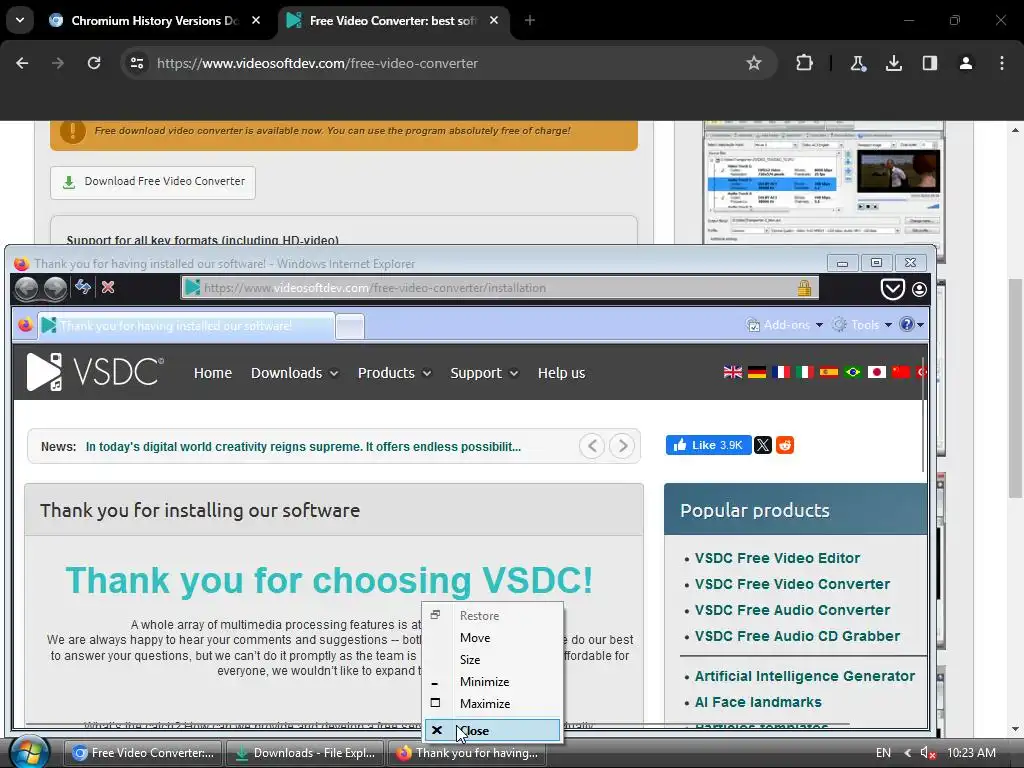The image size is (1024, 768).
Task: Show next news item arrow
Action: click(x=622, y=446)
